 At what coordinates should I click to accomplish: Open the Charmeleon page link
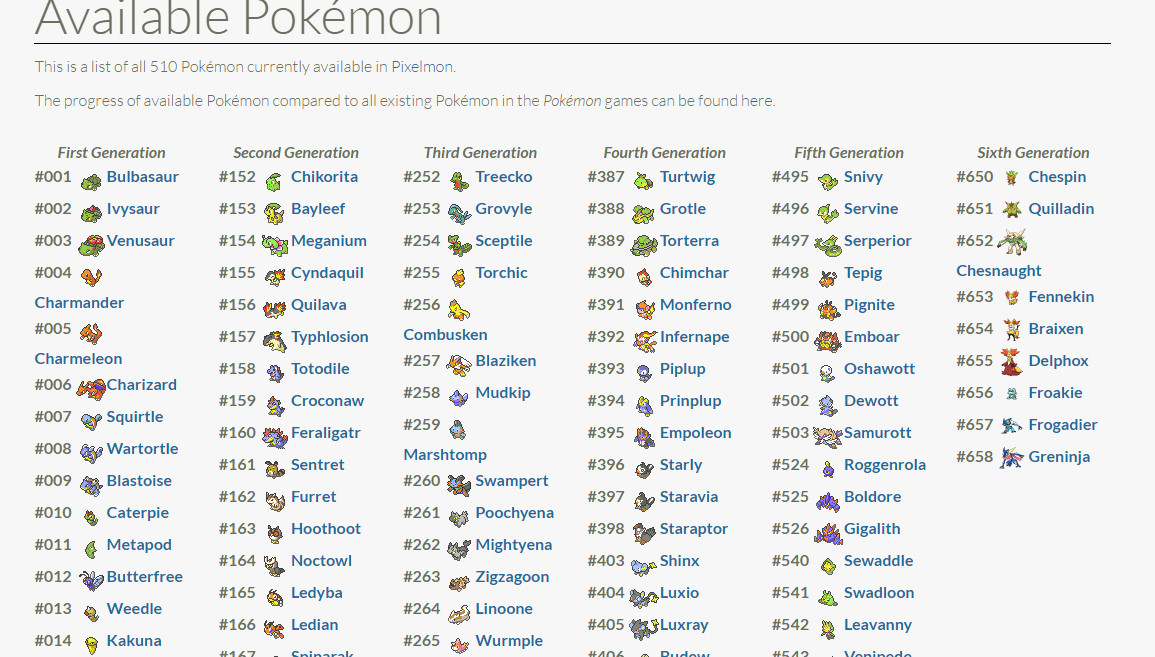click(x=78, y=359)
